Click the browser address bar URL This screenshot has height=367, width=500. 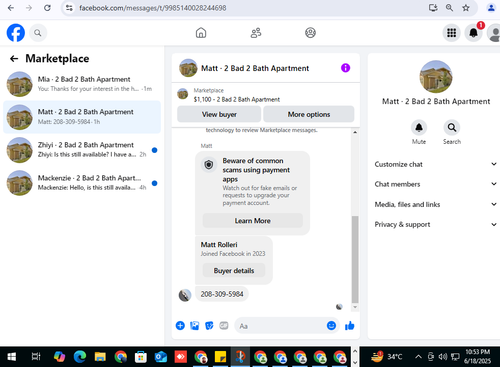tap(153, 8)
